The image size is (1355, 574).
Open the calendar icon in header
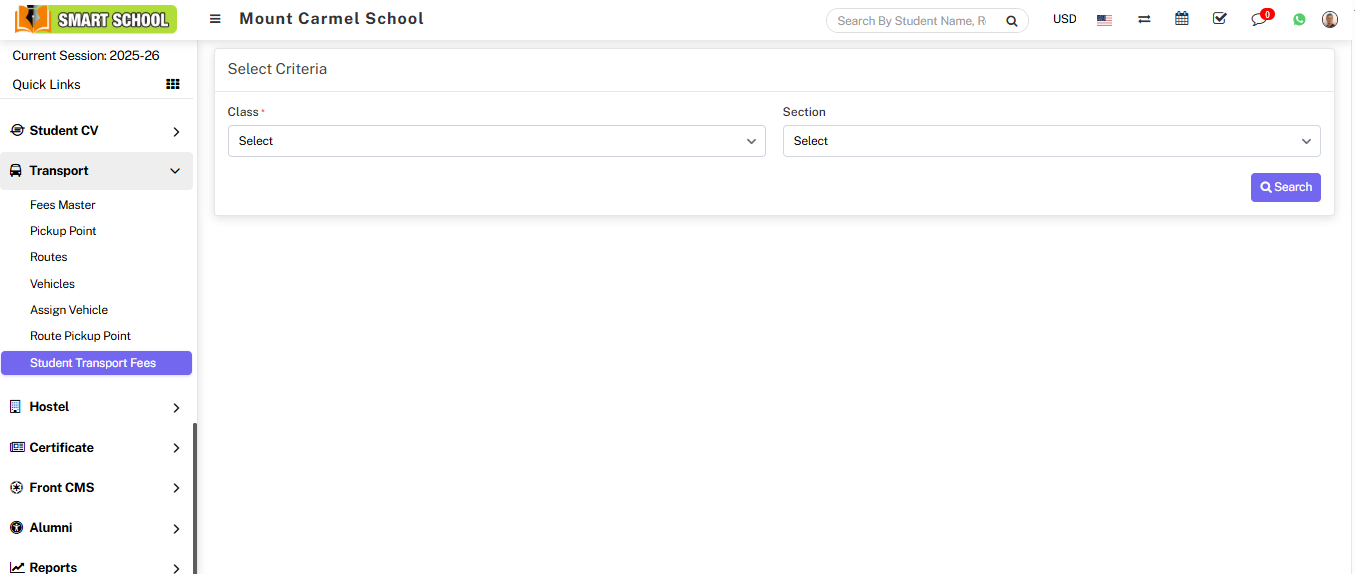pyautogui.click(x=1182, y=19)
